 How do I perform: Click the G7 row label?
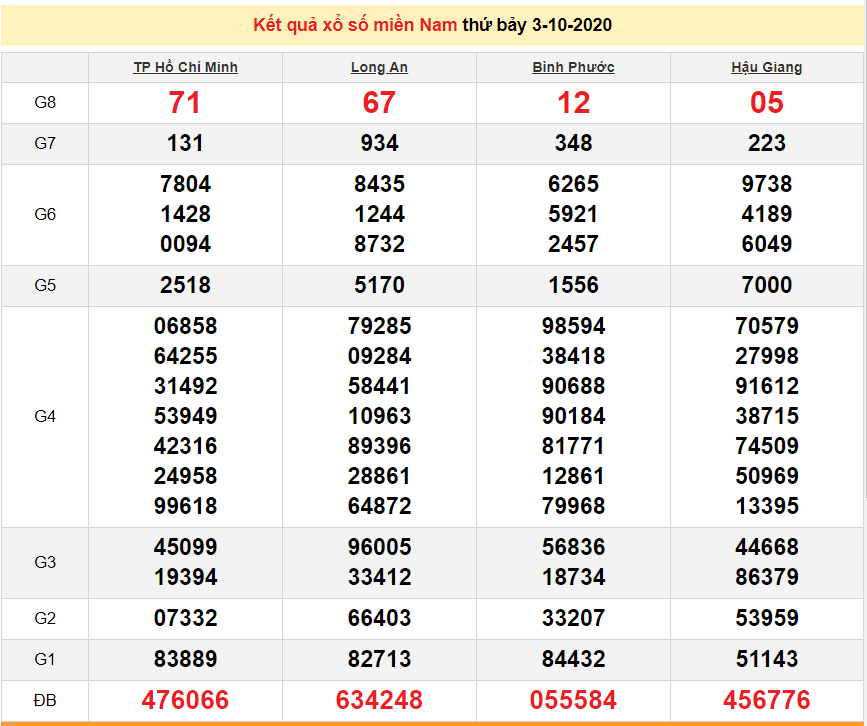tap(45, 143)
